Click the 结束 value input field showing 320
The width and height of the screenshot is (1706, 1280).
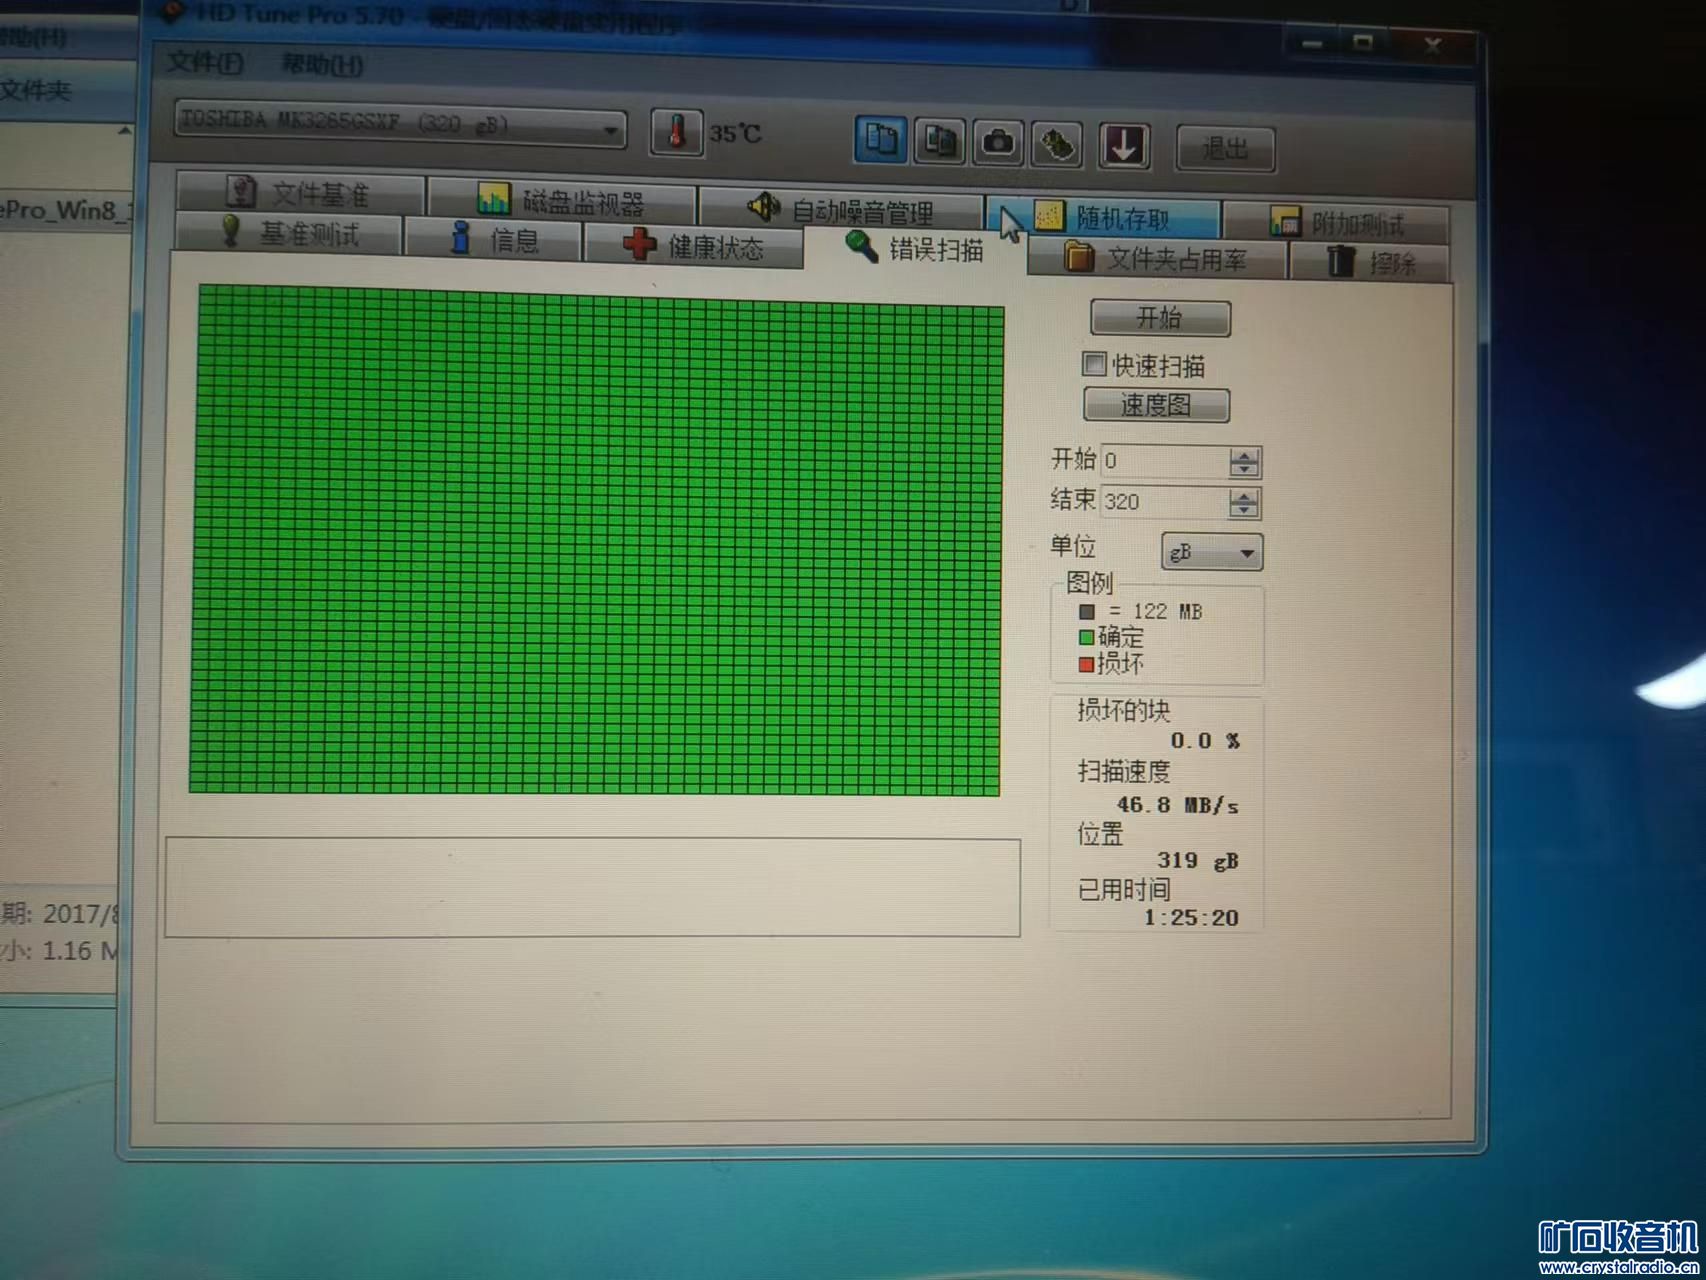pos(1165,502)
